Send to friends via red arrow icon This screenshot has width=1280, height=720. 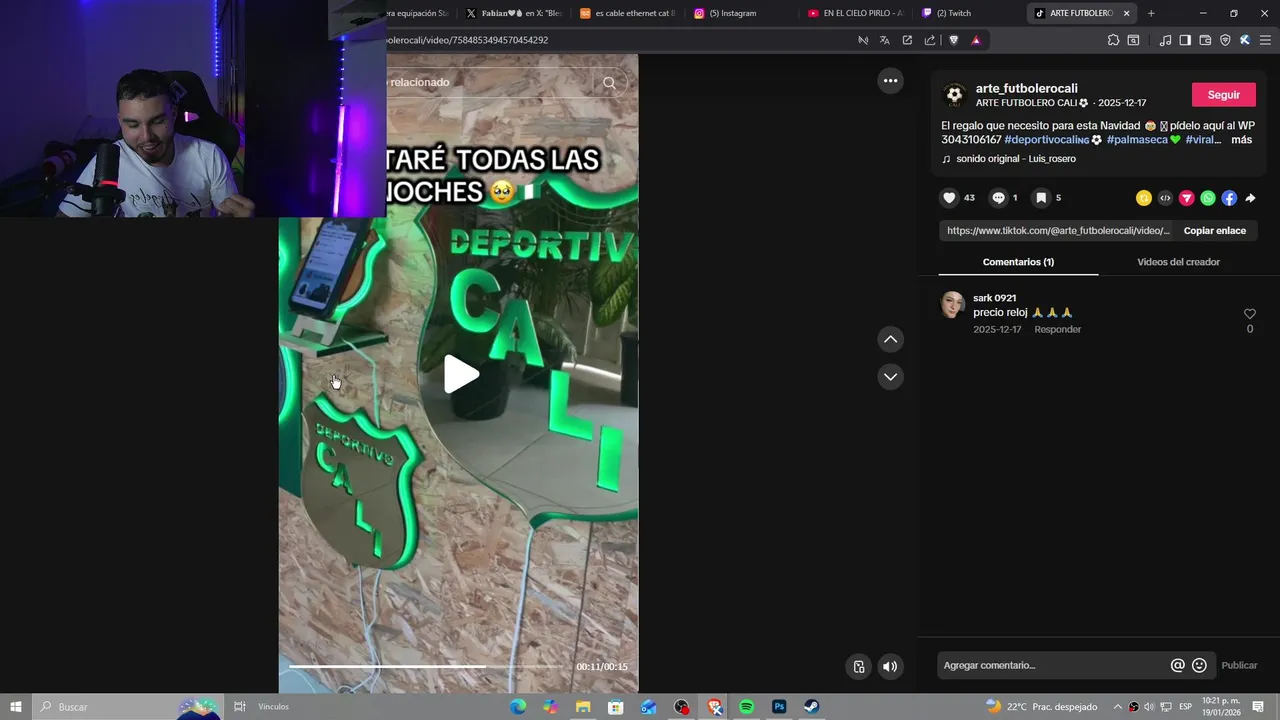tap(1187, 198)
